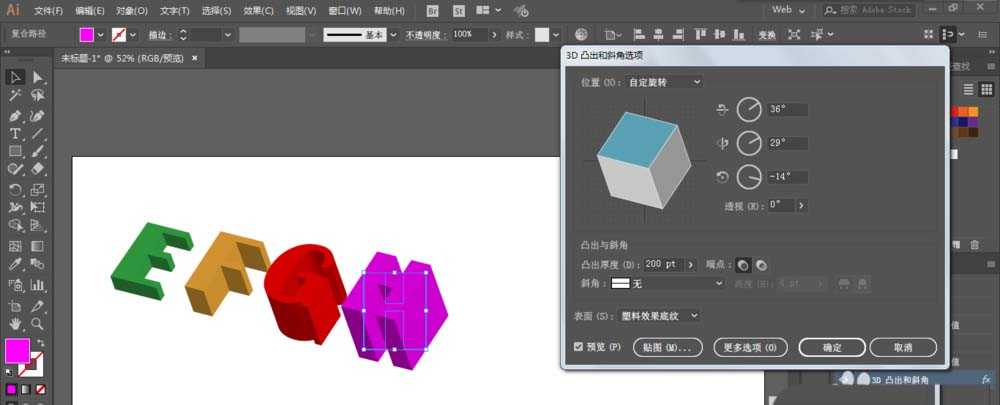
Task: Select the Eyedropper tool
Action: pyautogui.click(x=16, y=265)
